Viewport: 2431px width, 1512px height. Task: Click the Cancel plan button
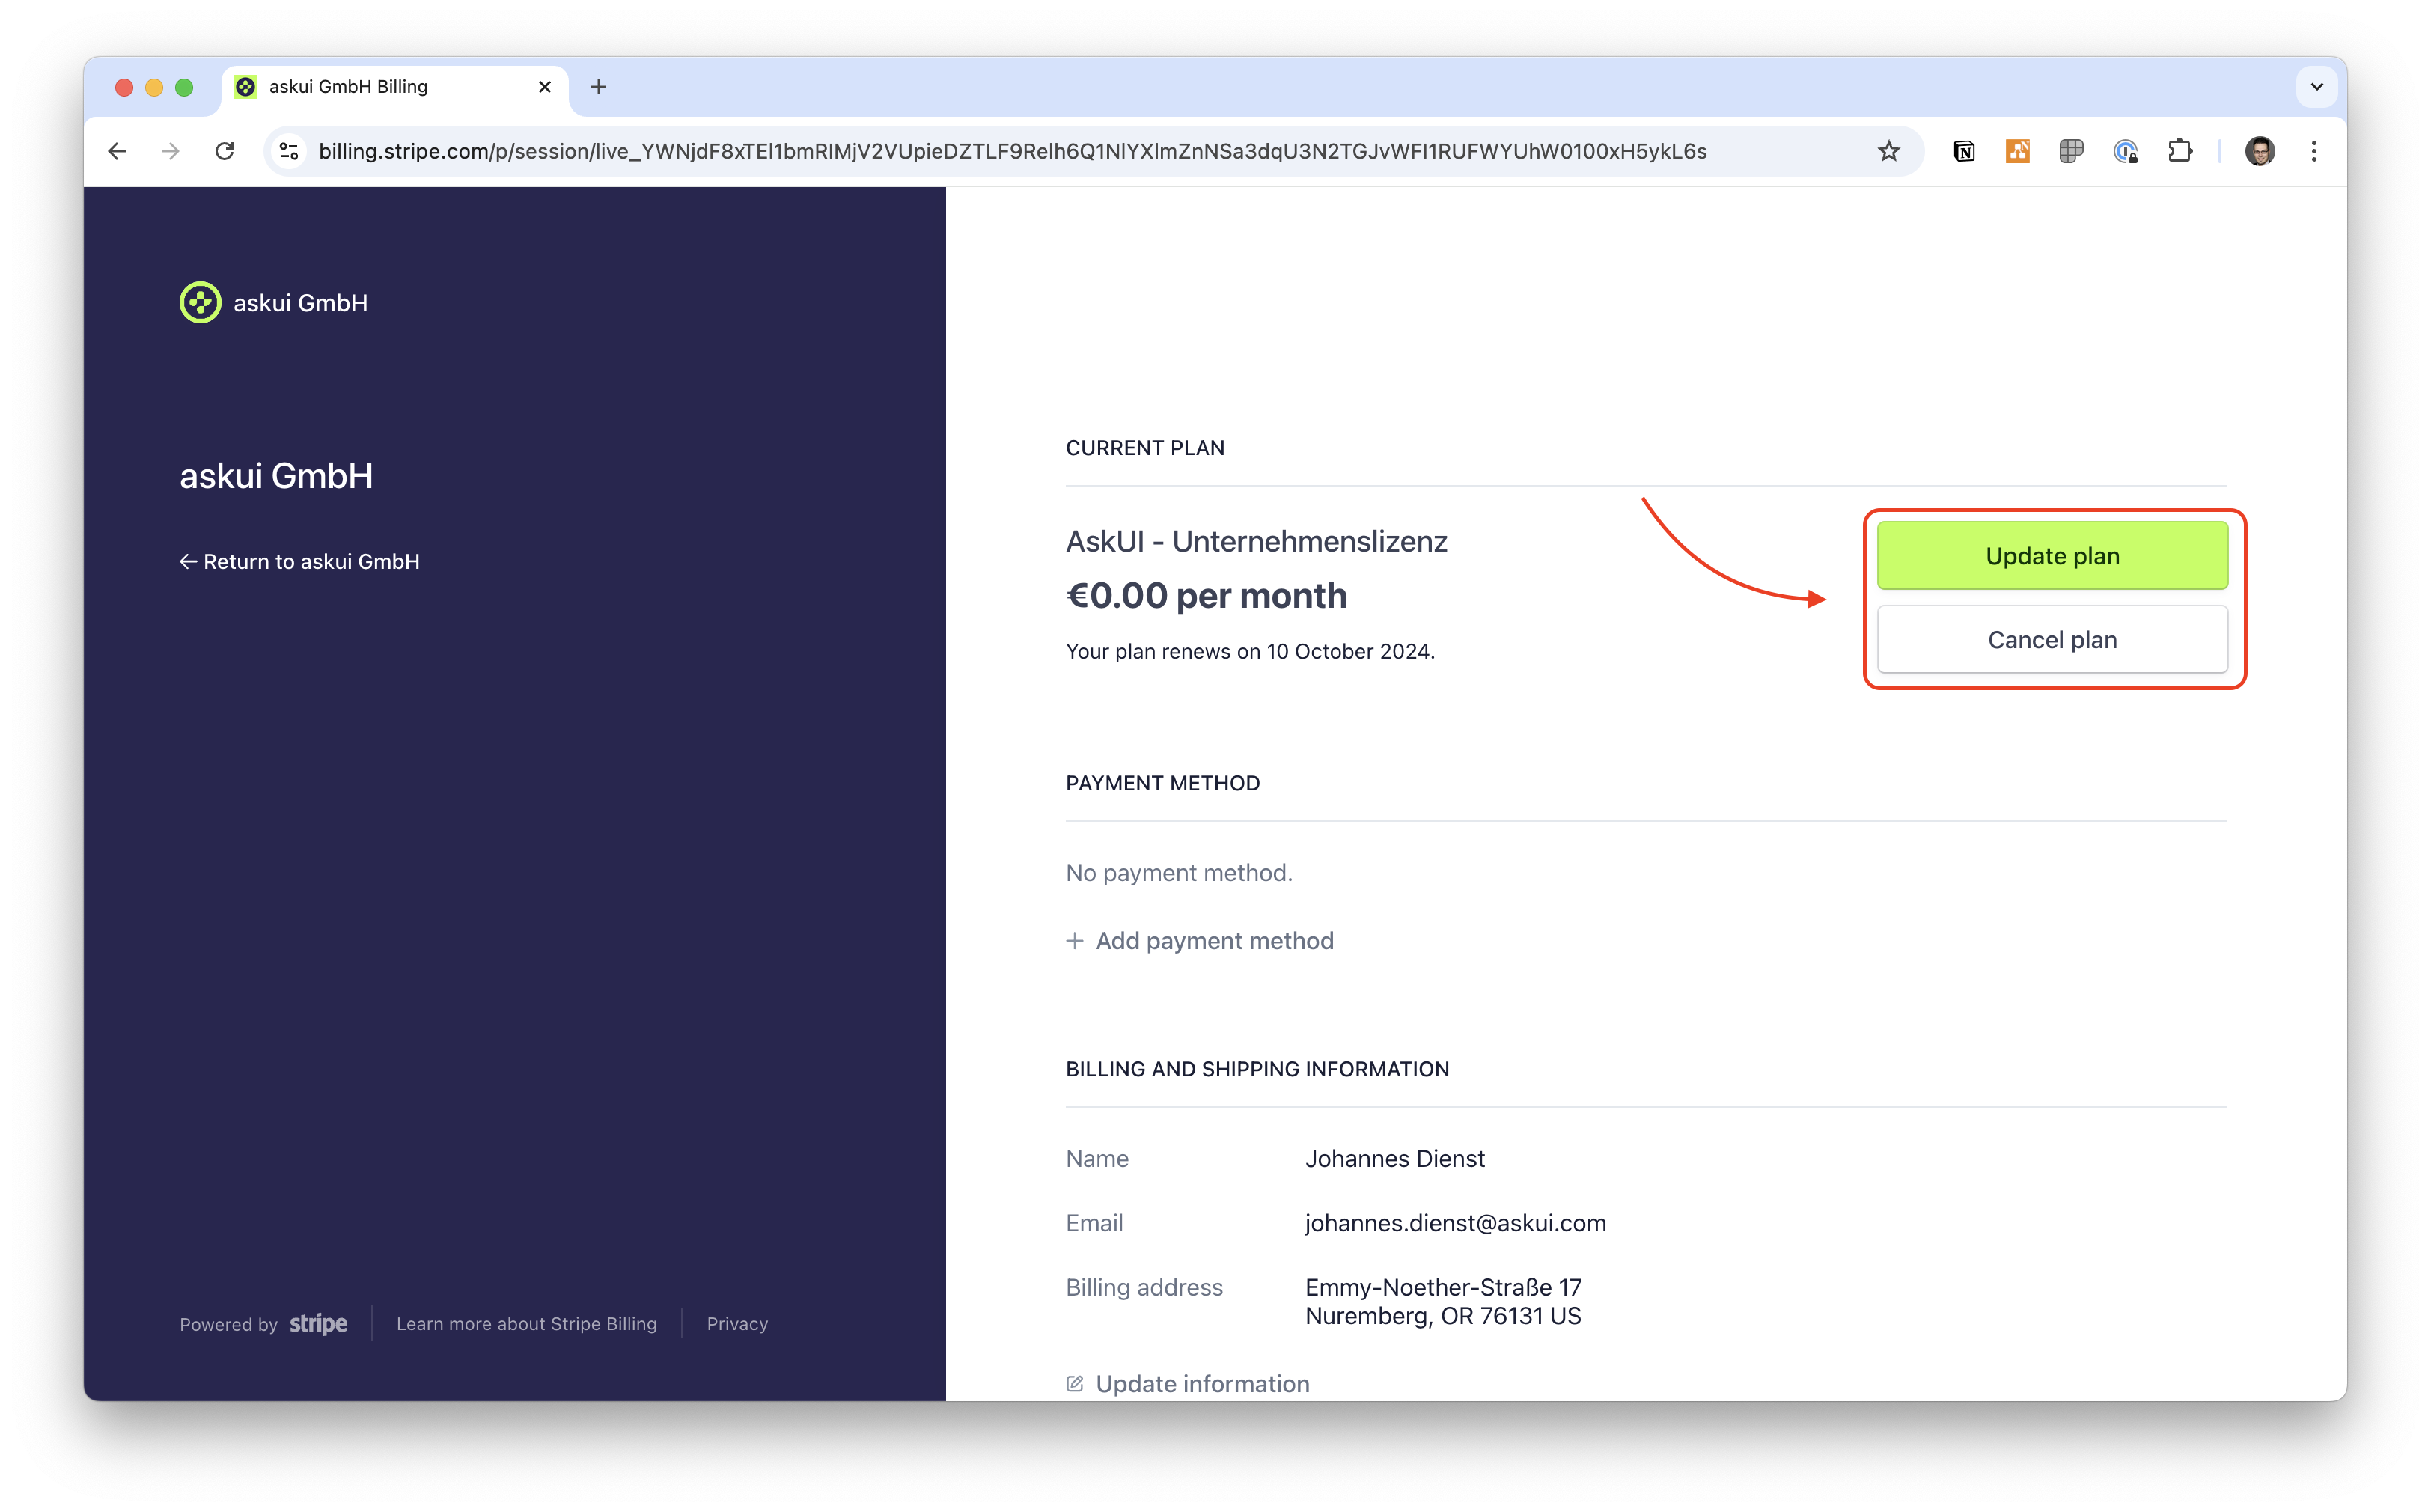2051,640
